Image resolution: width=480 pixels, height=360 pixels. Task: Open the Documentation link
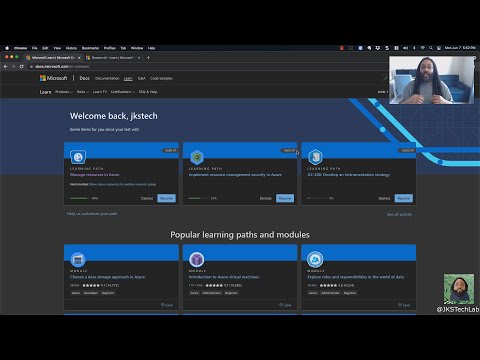tap(107, 78)
